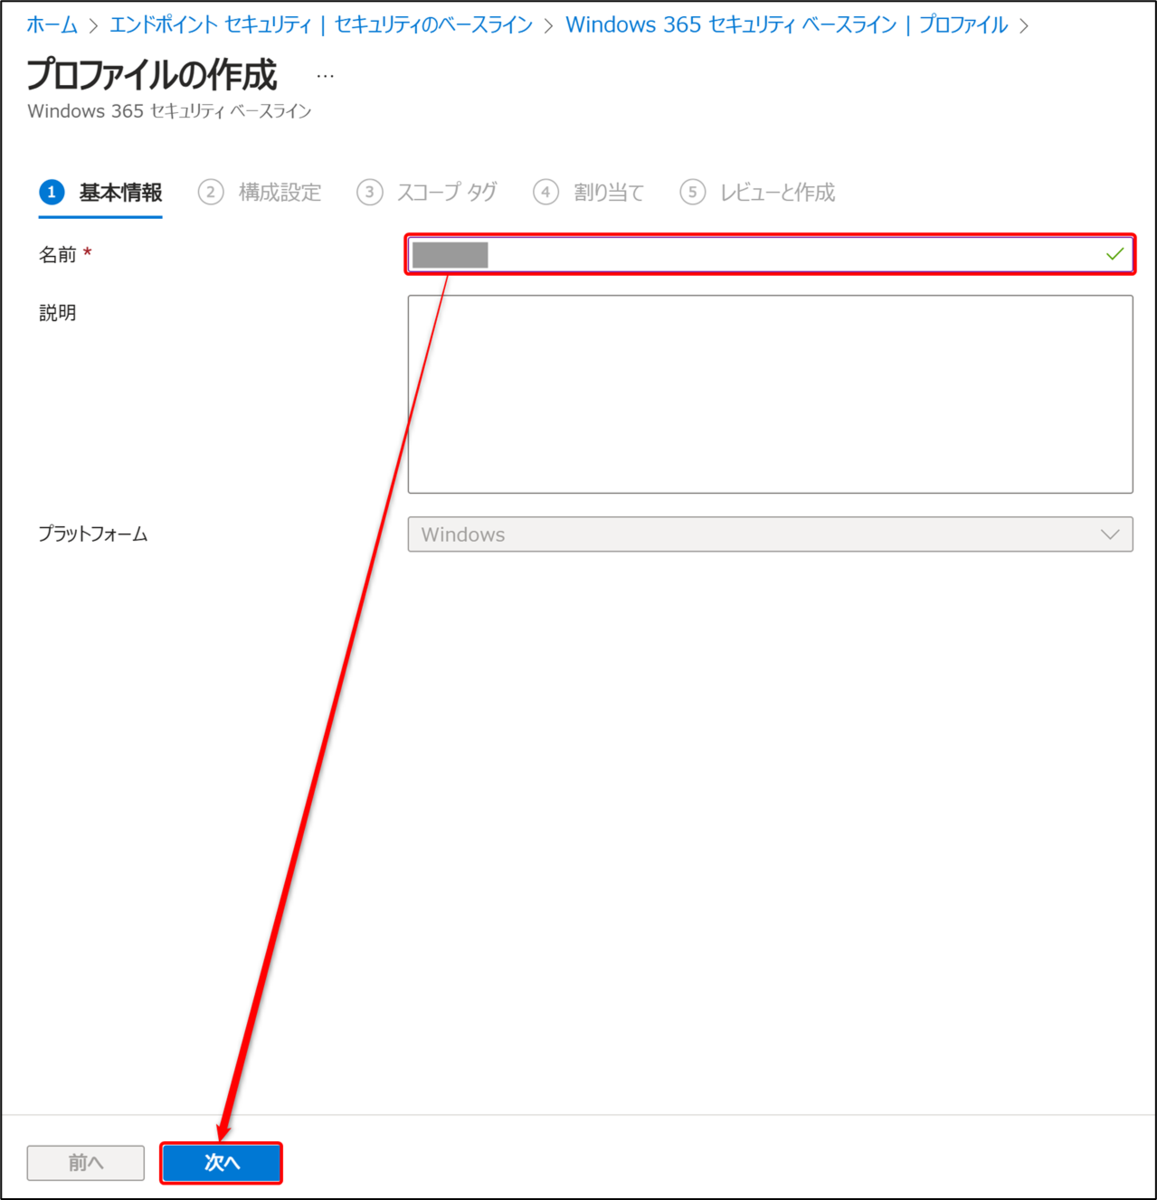Select the 割り当て step tab
The height and width of the screenshot is (1200, 1157).
[x=589, y=192]
